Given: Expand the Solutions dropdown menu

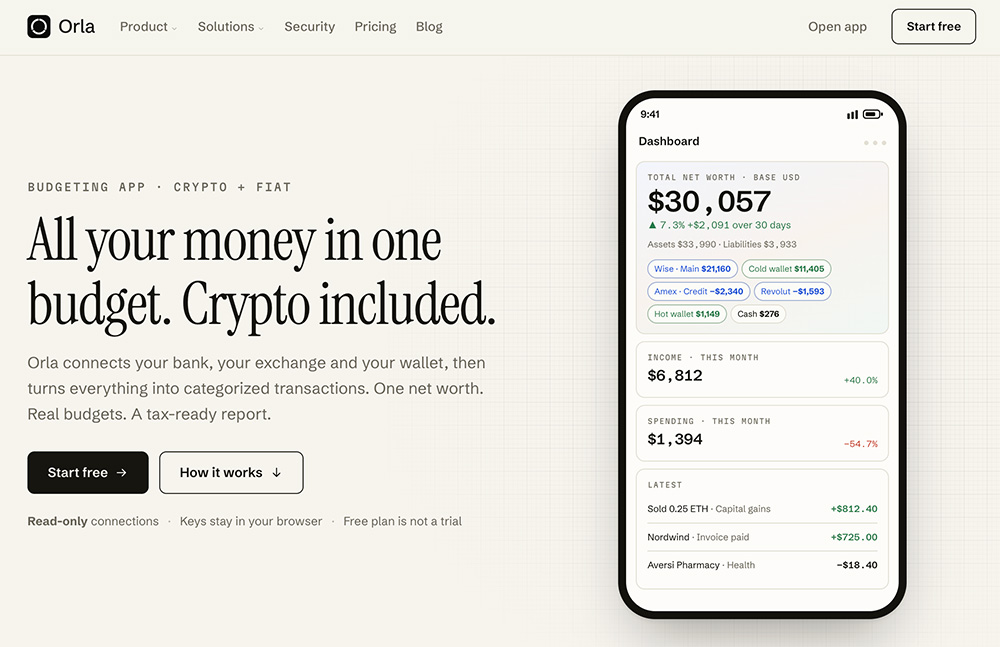Looking at the screenshot, I should [230, 27].
